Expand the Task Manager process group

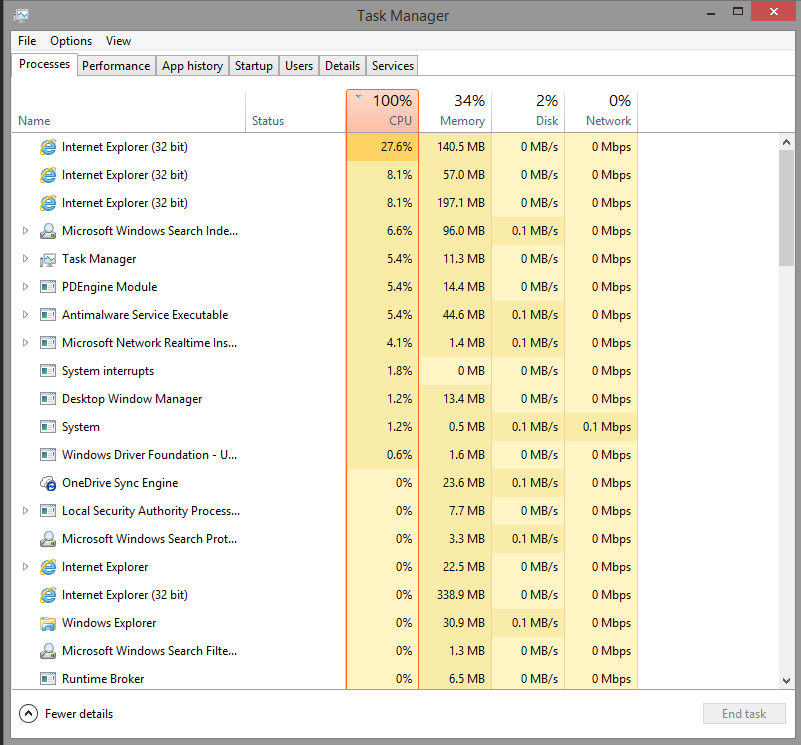(25, 259)
